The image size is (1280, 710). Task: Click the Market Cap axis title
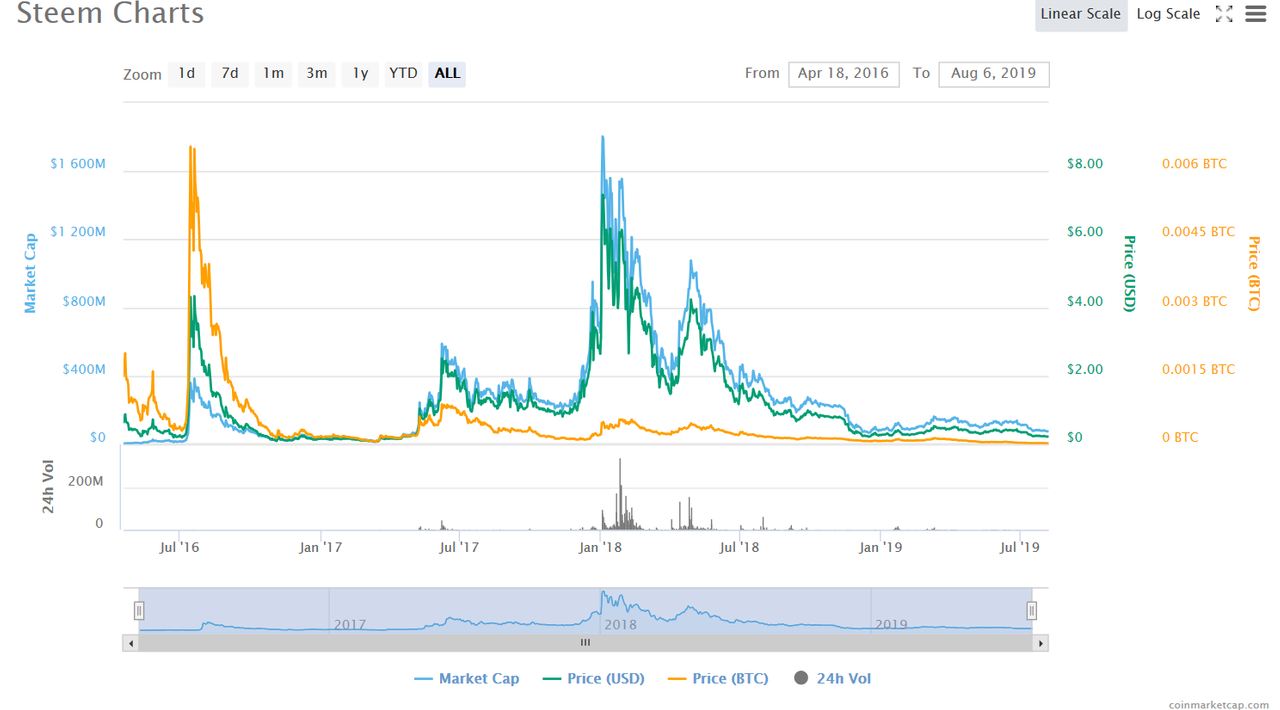(x=30, y=273)
